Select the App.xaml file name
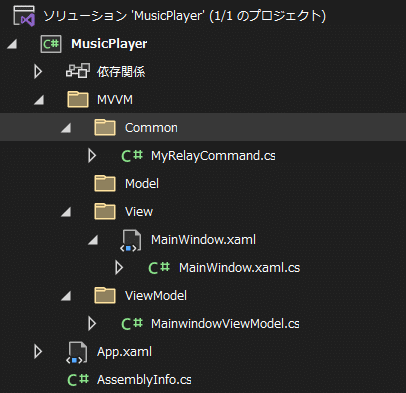This screenshot has height=393, width=406. (x=124, y=352)
